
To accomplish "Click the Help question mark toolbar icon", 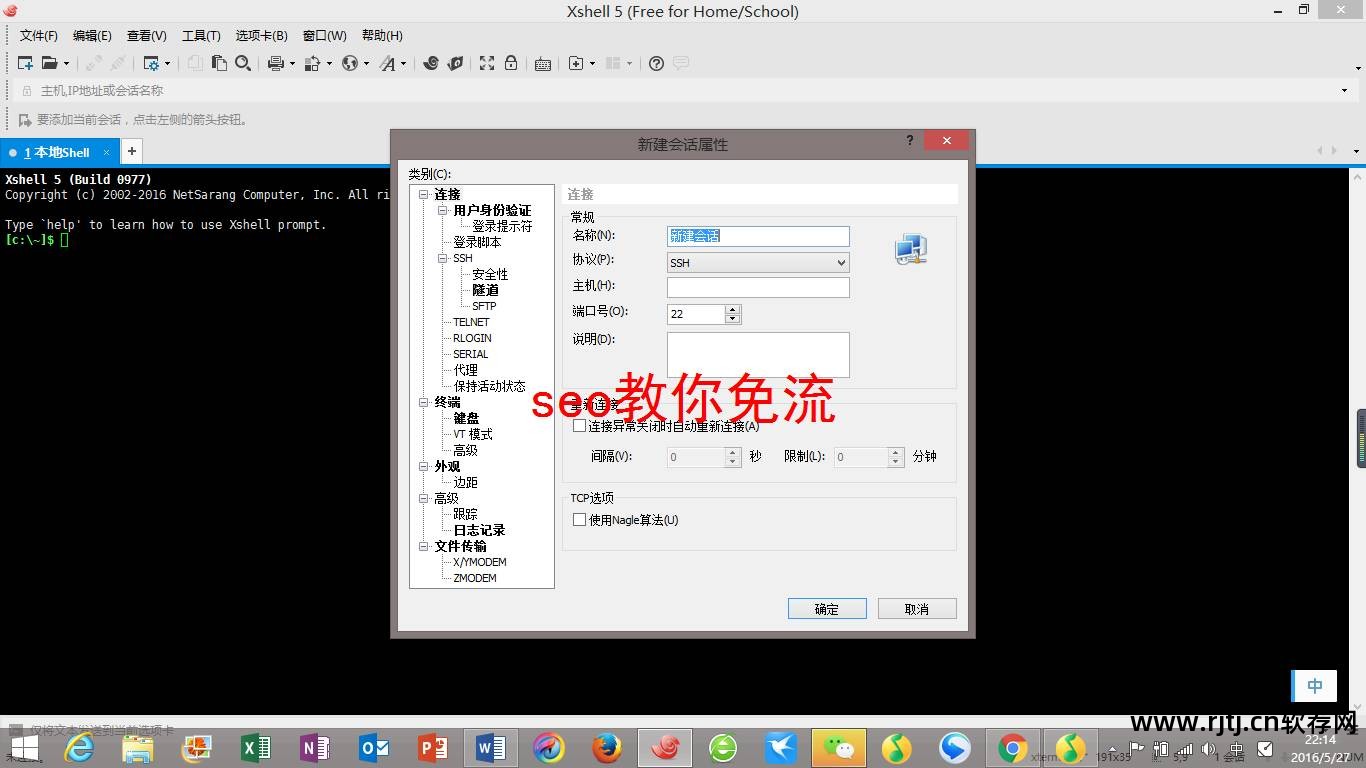I will coord(656,63).
